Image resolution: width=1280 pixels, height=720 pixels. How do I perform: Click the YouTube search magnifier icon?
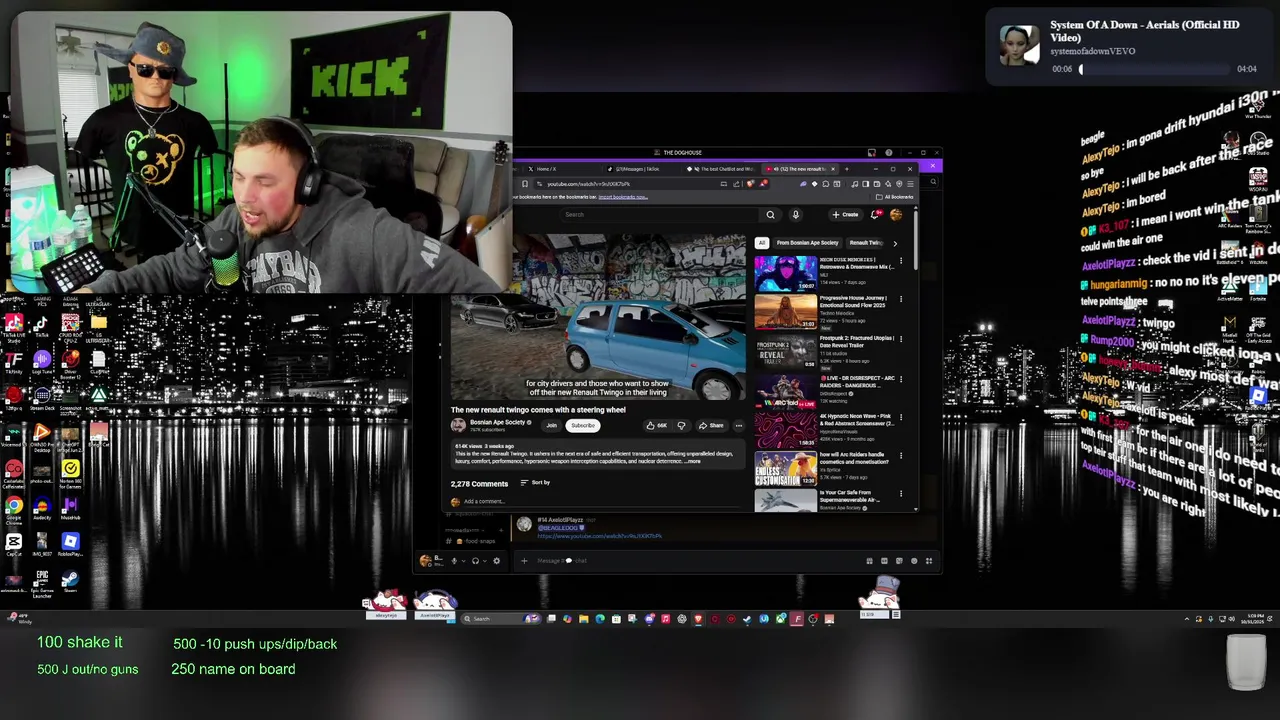point(771,215)
